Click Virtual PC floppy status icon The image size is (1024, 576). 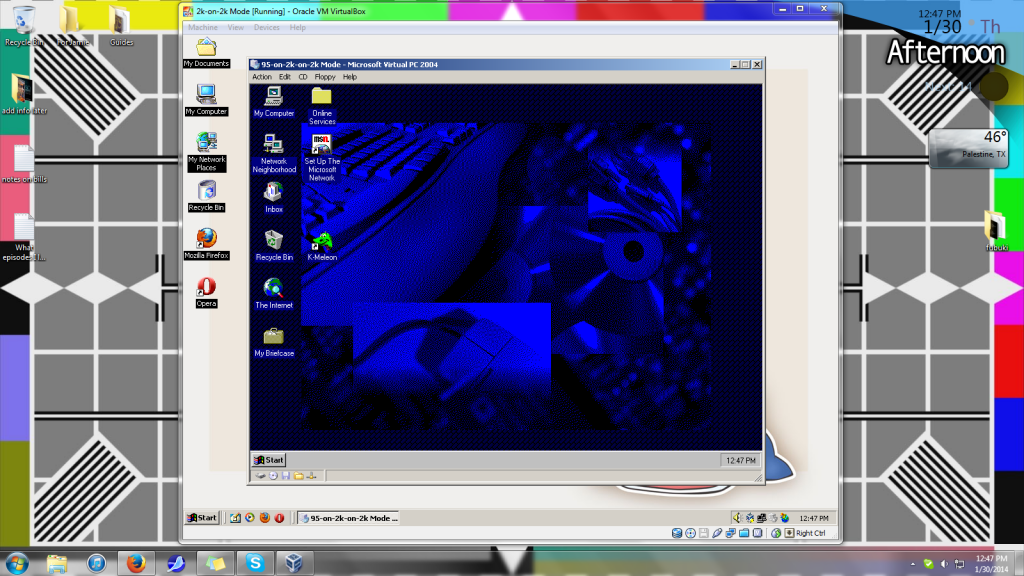(285, 476)
